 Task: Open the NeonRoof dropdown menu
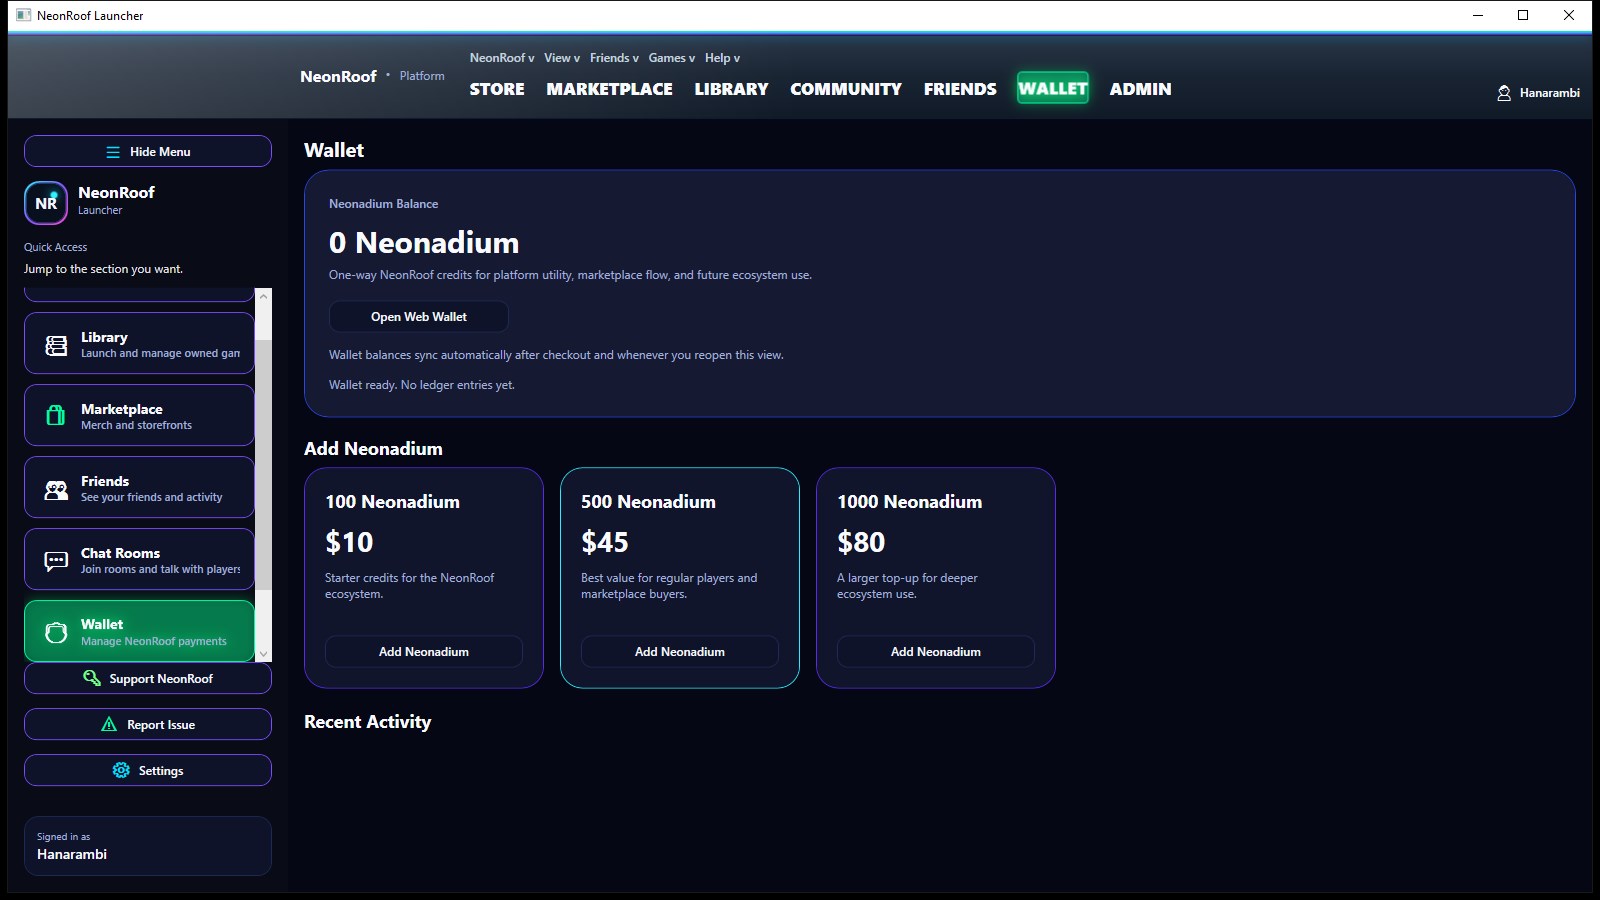click(x=502, y=58)
